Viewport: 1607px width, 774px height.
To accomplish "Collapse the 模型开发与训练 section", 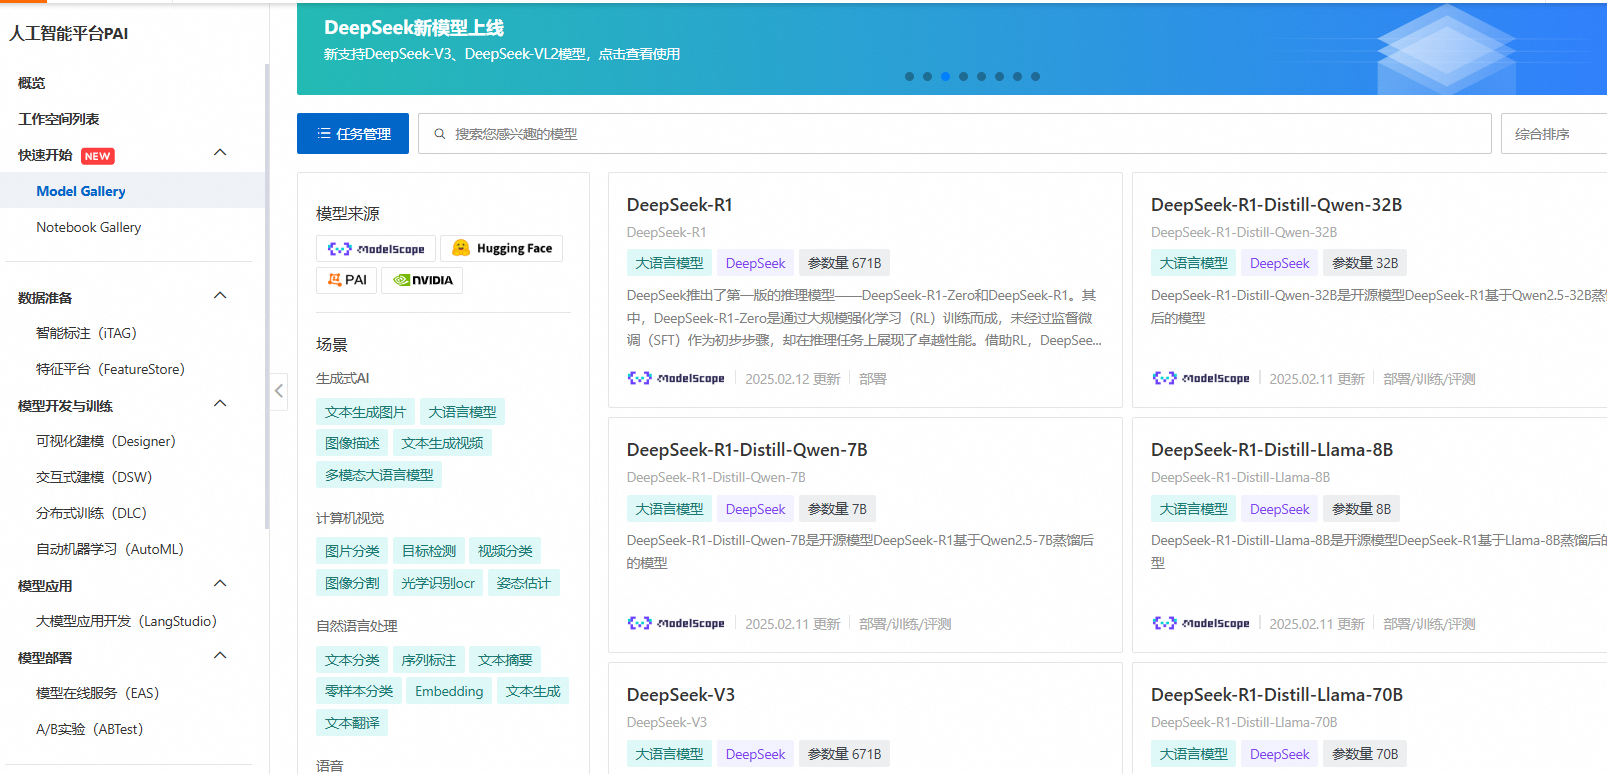I will pos(220,404).
